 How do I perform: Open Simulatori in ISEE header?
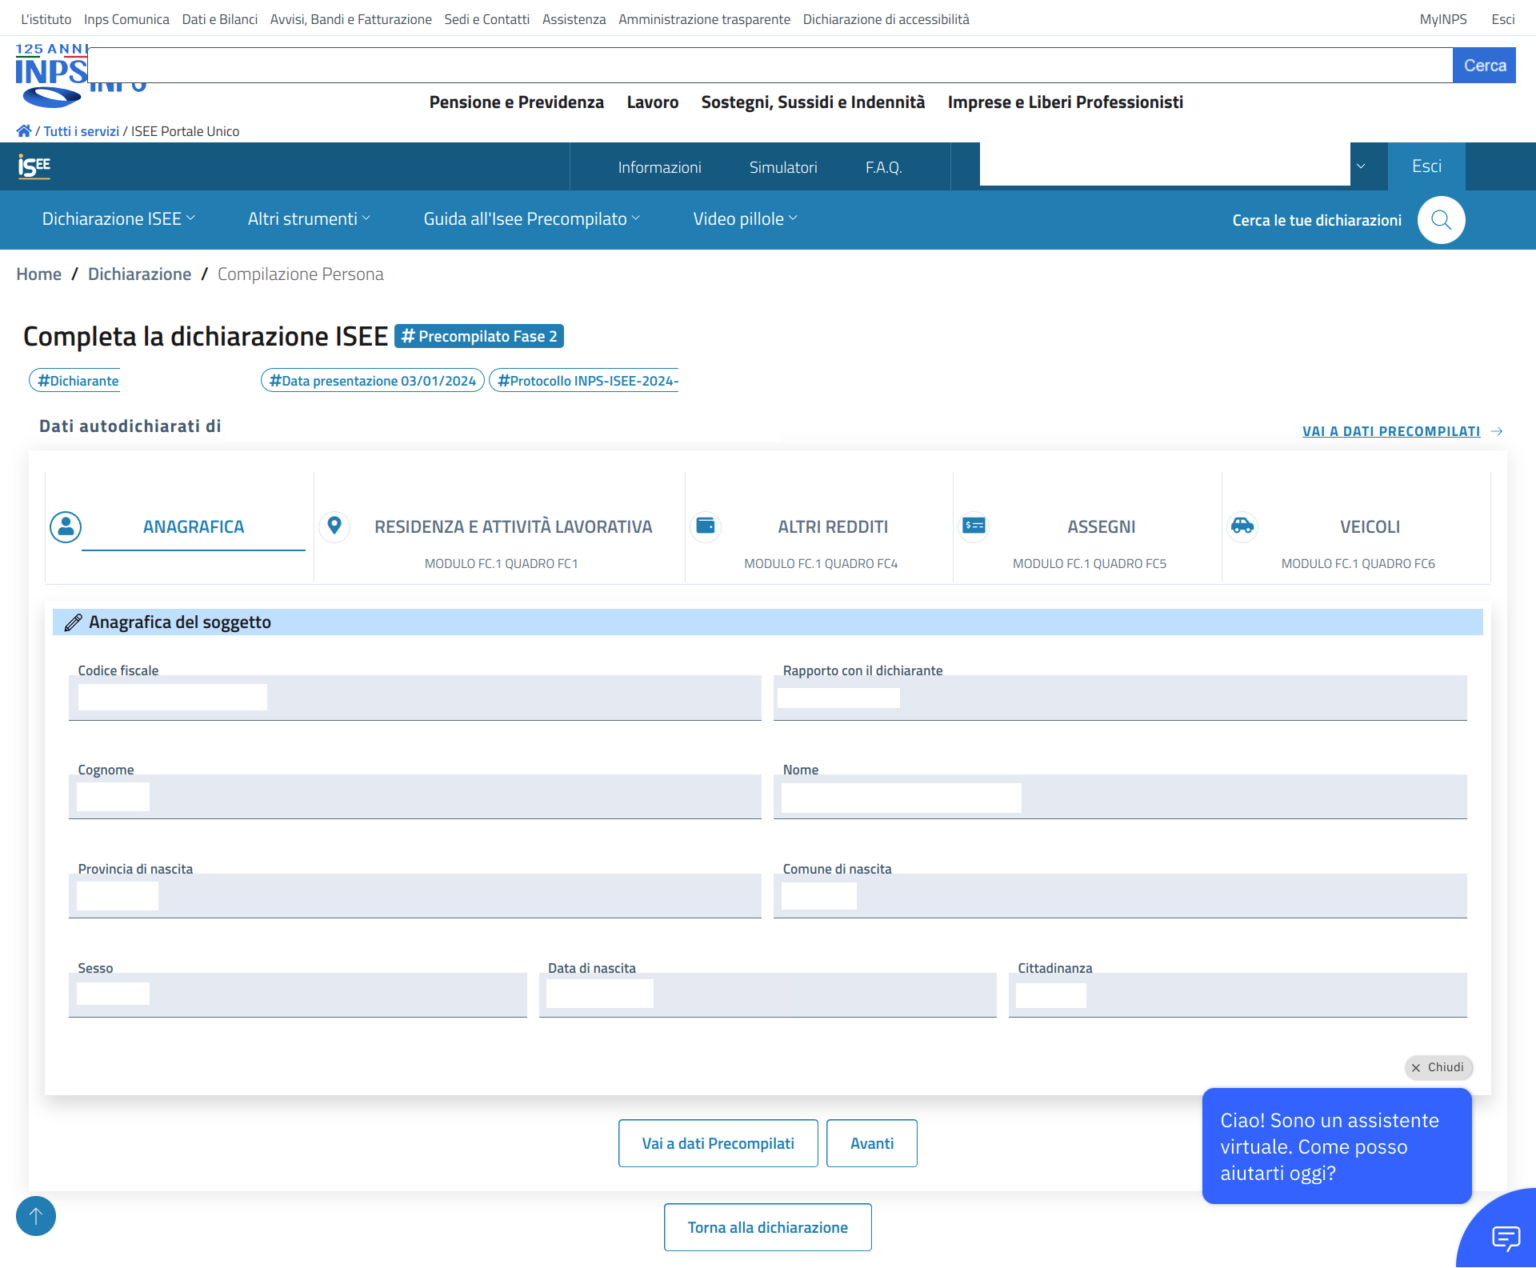783,167
